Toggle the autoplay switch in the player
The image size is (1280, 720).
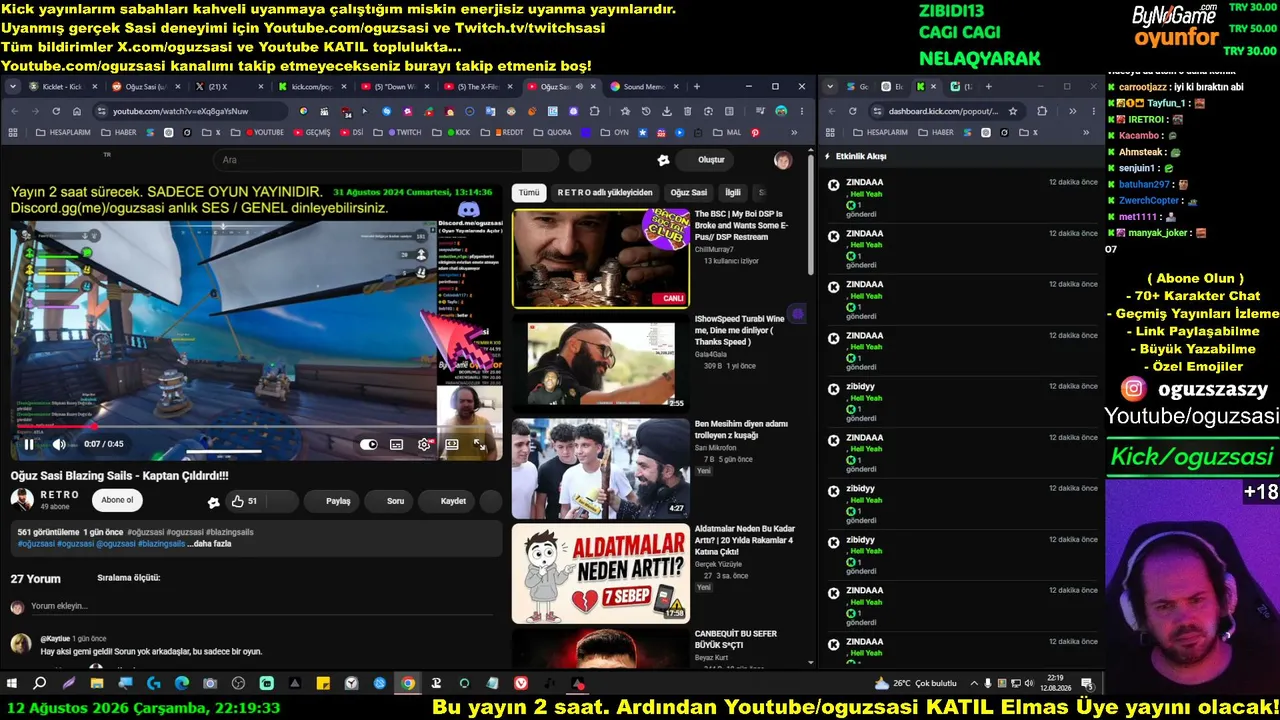(x=369, y=444)
